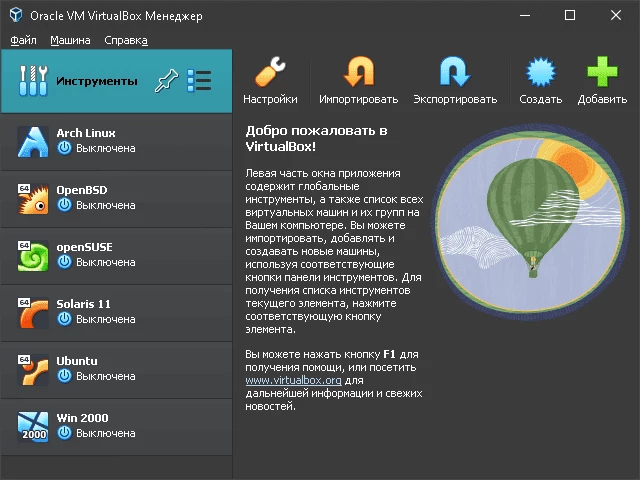Select the Solaris 11 machine name

(83, 304)
